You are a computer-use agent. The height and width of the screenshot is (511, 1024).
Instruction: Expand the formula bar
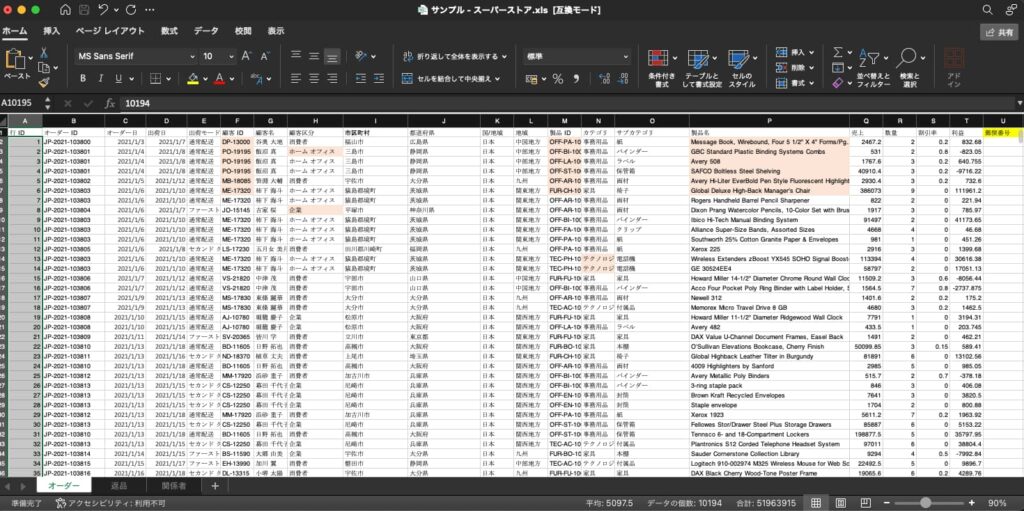[x=1013, y=103]
